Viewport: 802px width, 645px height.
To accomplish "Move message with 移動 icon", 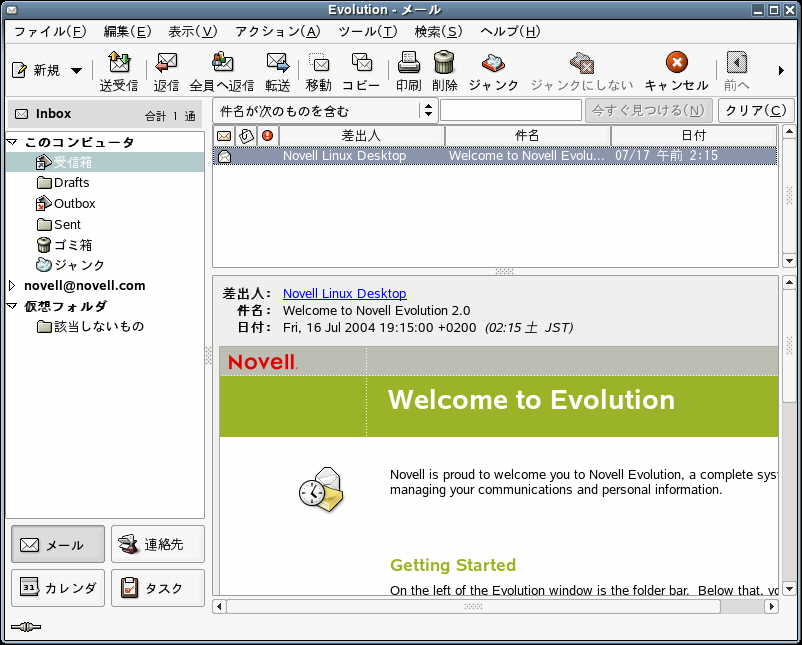I will (319, 63).
